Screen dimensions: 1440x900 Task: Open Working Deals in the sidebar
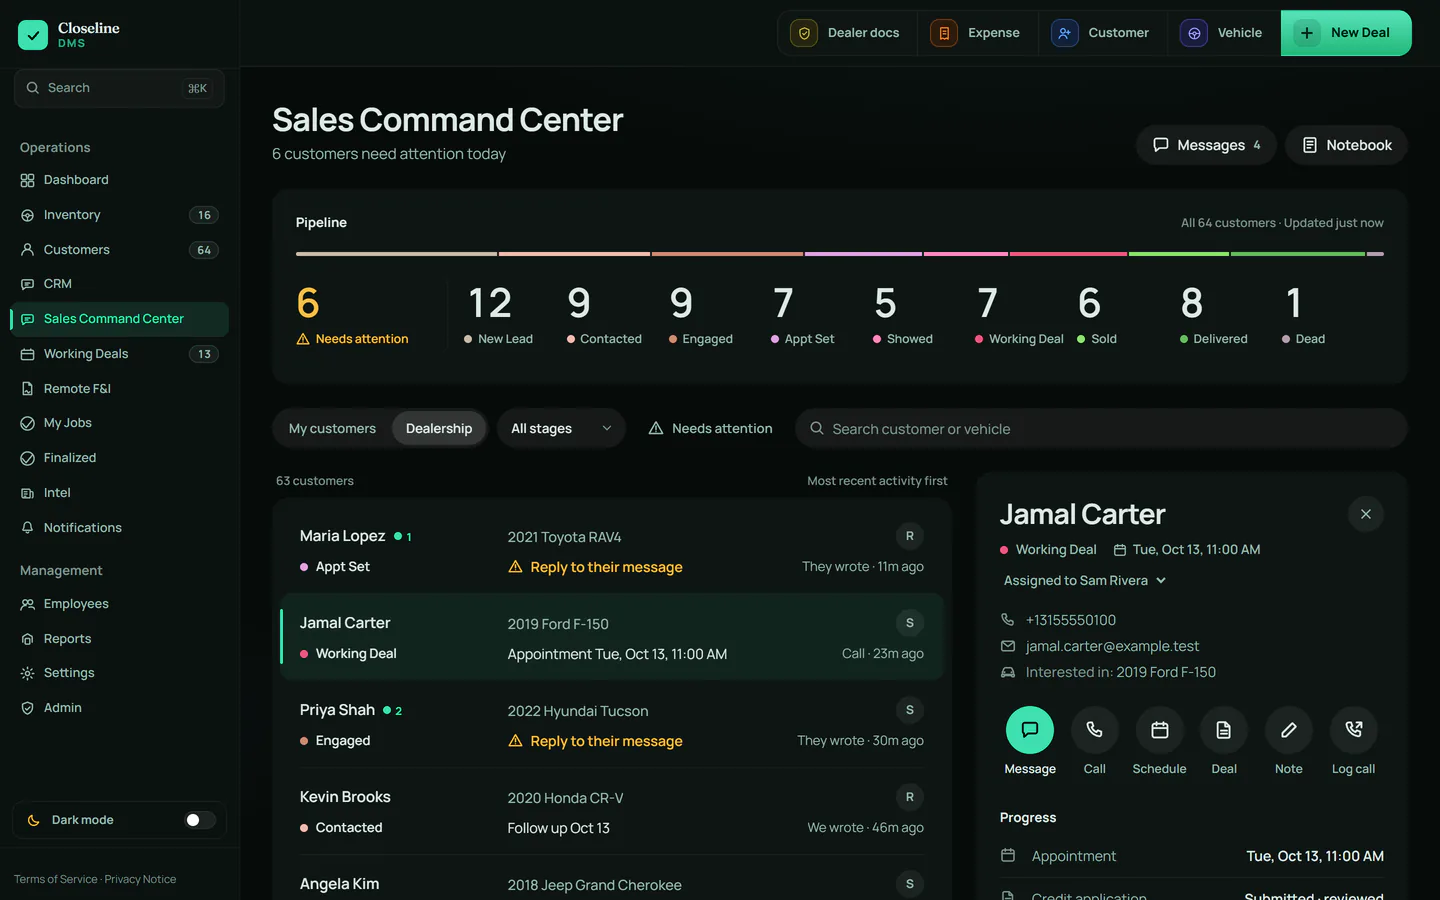pos(119,354)
